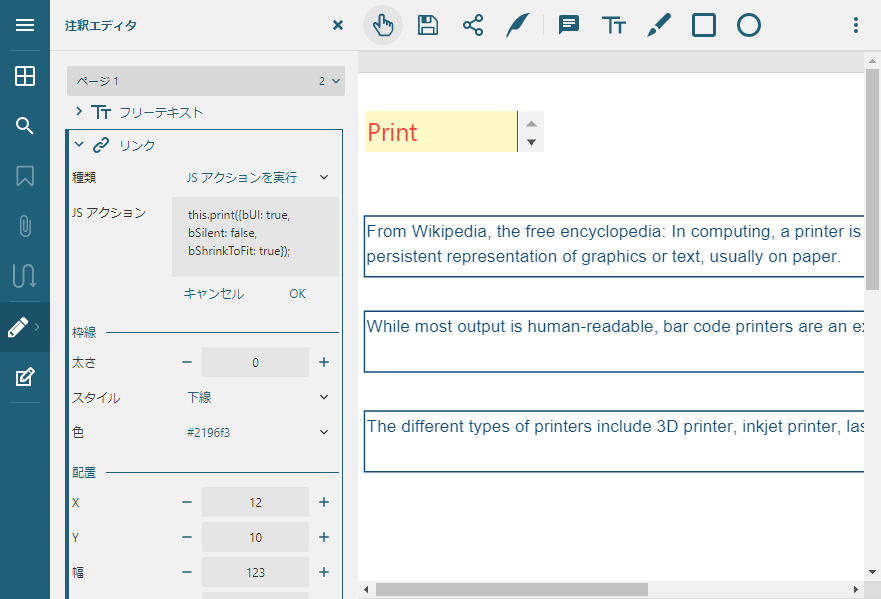The width and height of the screenshot is (881, 599).
Task: Save the document with the floppy icon
Action: click(428, 25)
